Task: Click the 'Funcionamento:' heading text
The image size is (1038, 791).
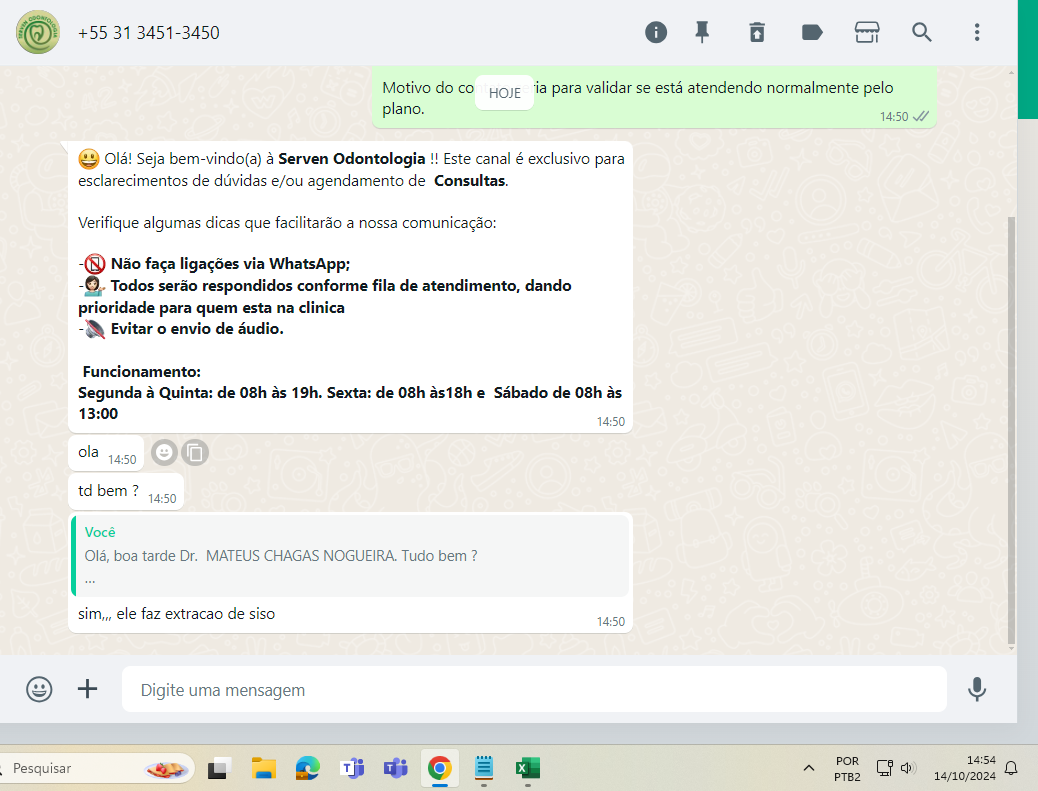Action: [x=142, y=371]
